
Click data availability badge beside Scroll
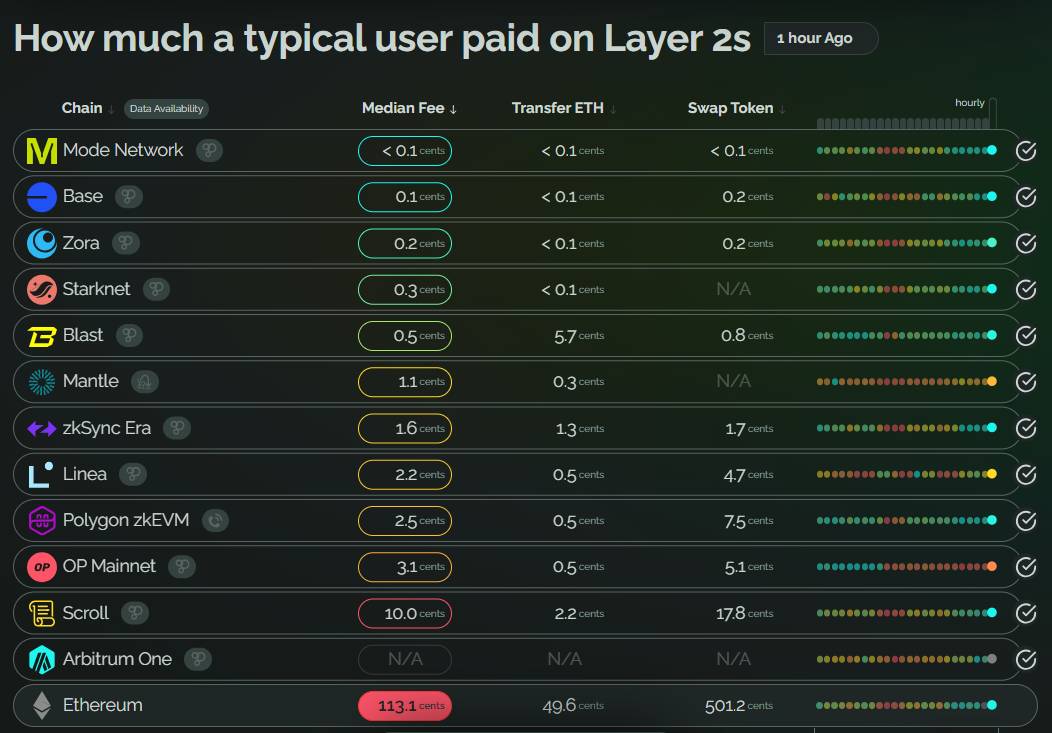[135, 613]
